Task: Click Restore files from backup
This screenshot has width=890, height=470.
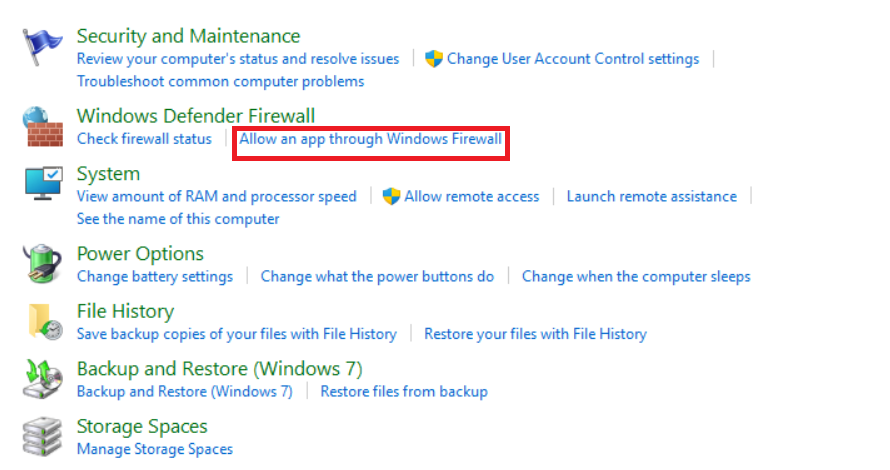Action: point(403,391)
